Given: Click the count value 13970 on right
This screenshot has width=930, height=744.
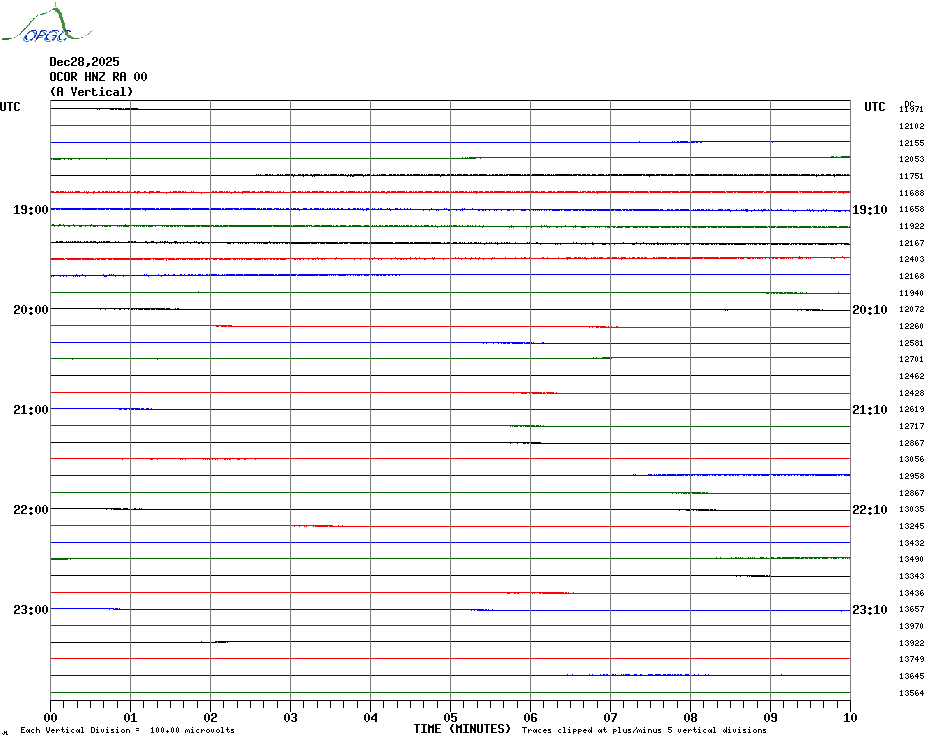Looking at the screenshot, I should (911, 626).
